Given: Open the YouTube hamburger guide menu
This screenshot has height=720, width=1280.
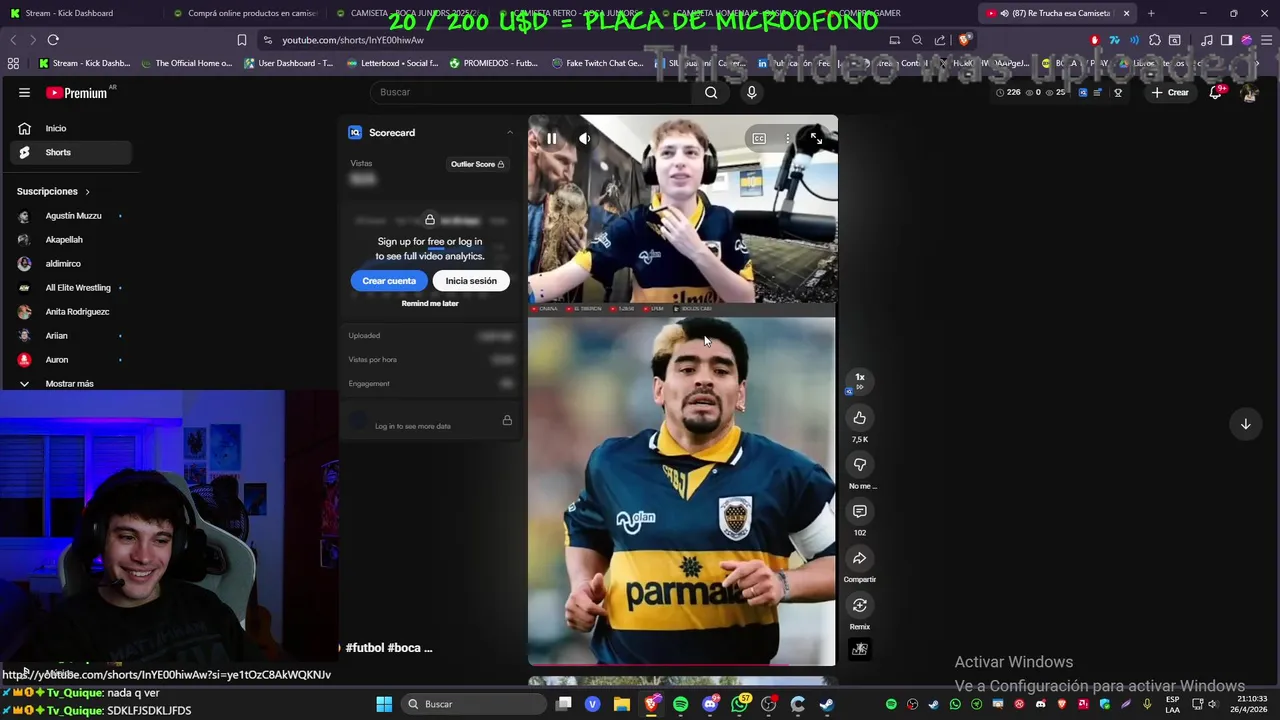Looking at the screenshot, I should [24, 92].
